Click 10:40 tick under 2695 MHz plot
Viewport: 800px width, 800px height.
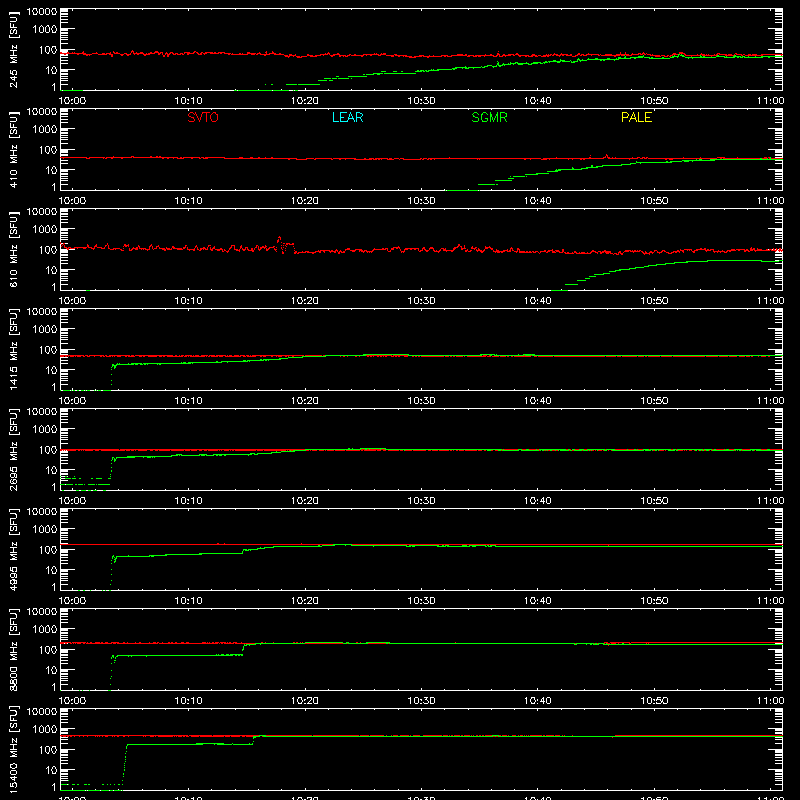pos(538,501)
